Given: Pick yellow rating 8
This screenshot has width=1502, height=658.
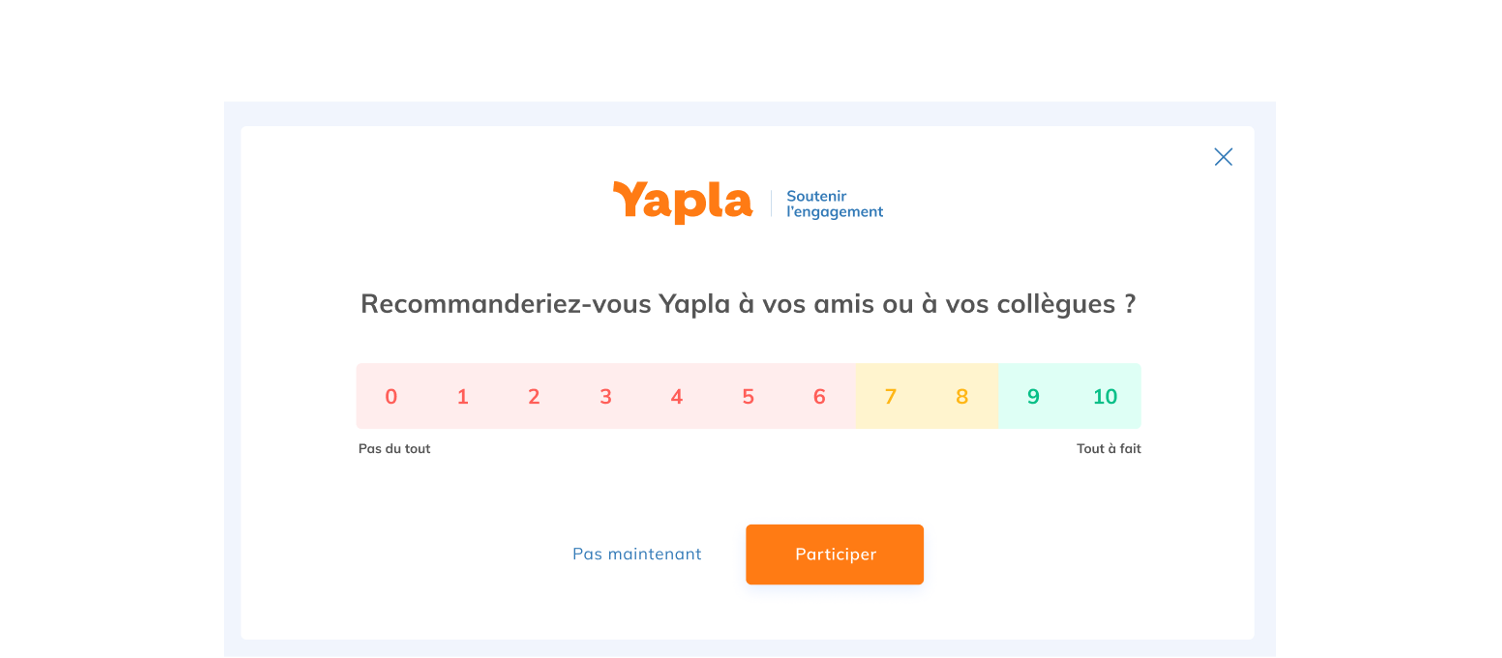Looking at the screenshot, I should [962, 396].
